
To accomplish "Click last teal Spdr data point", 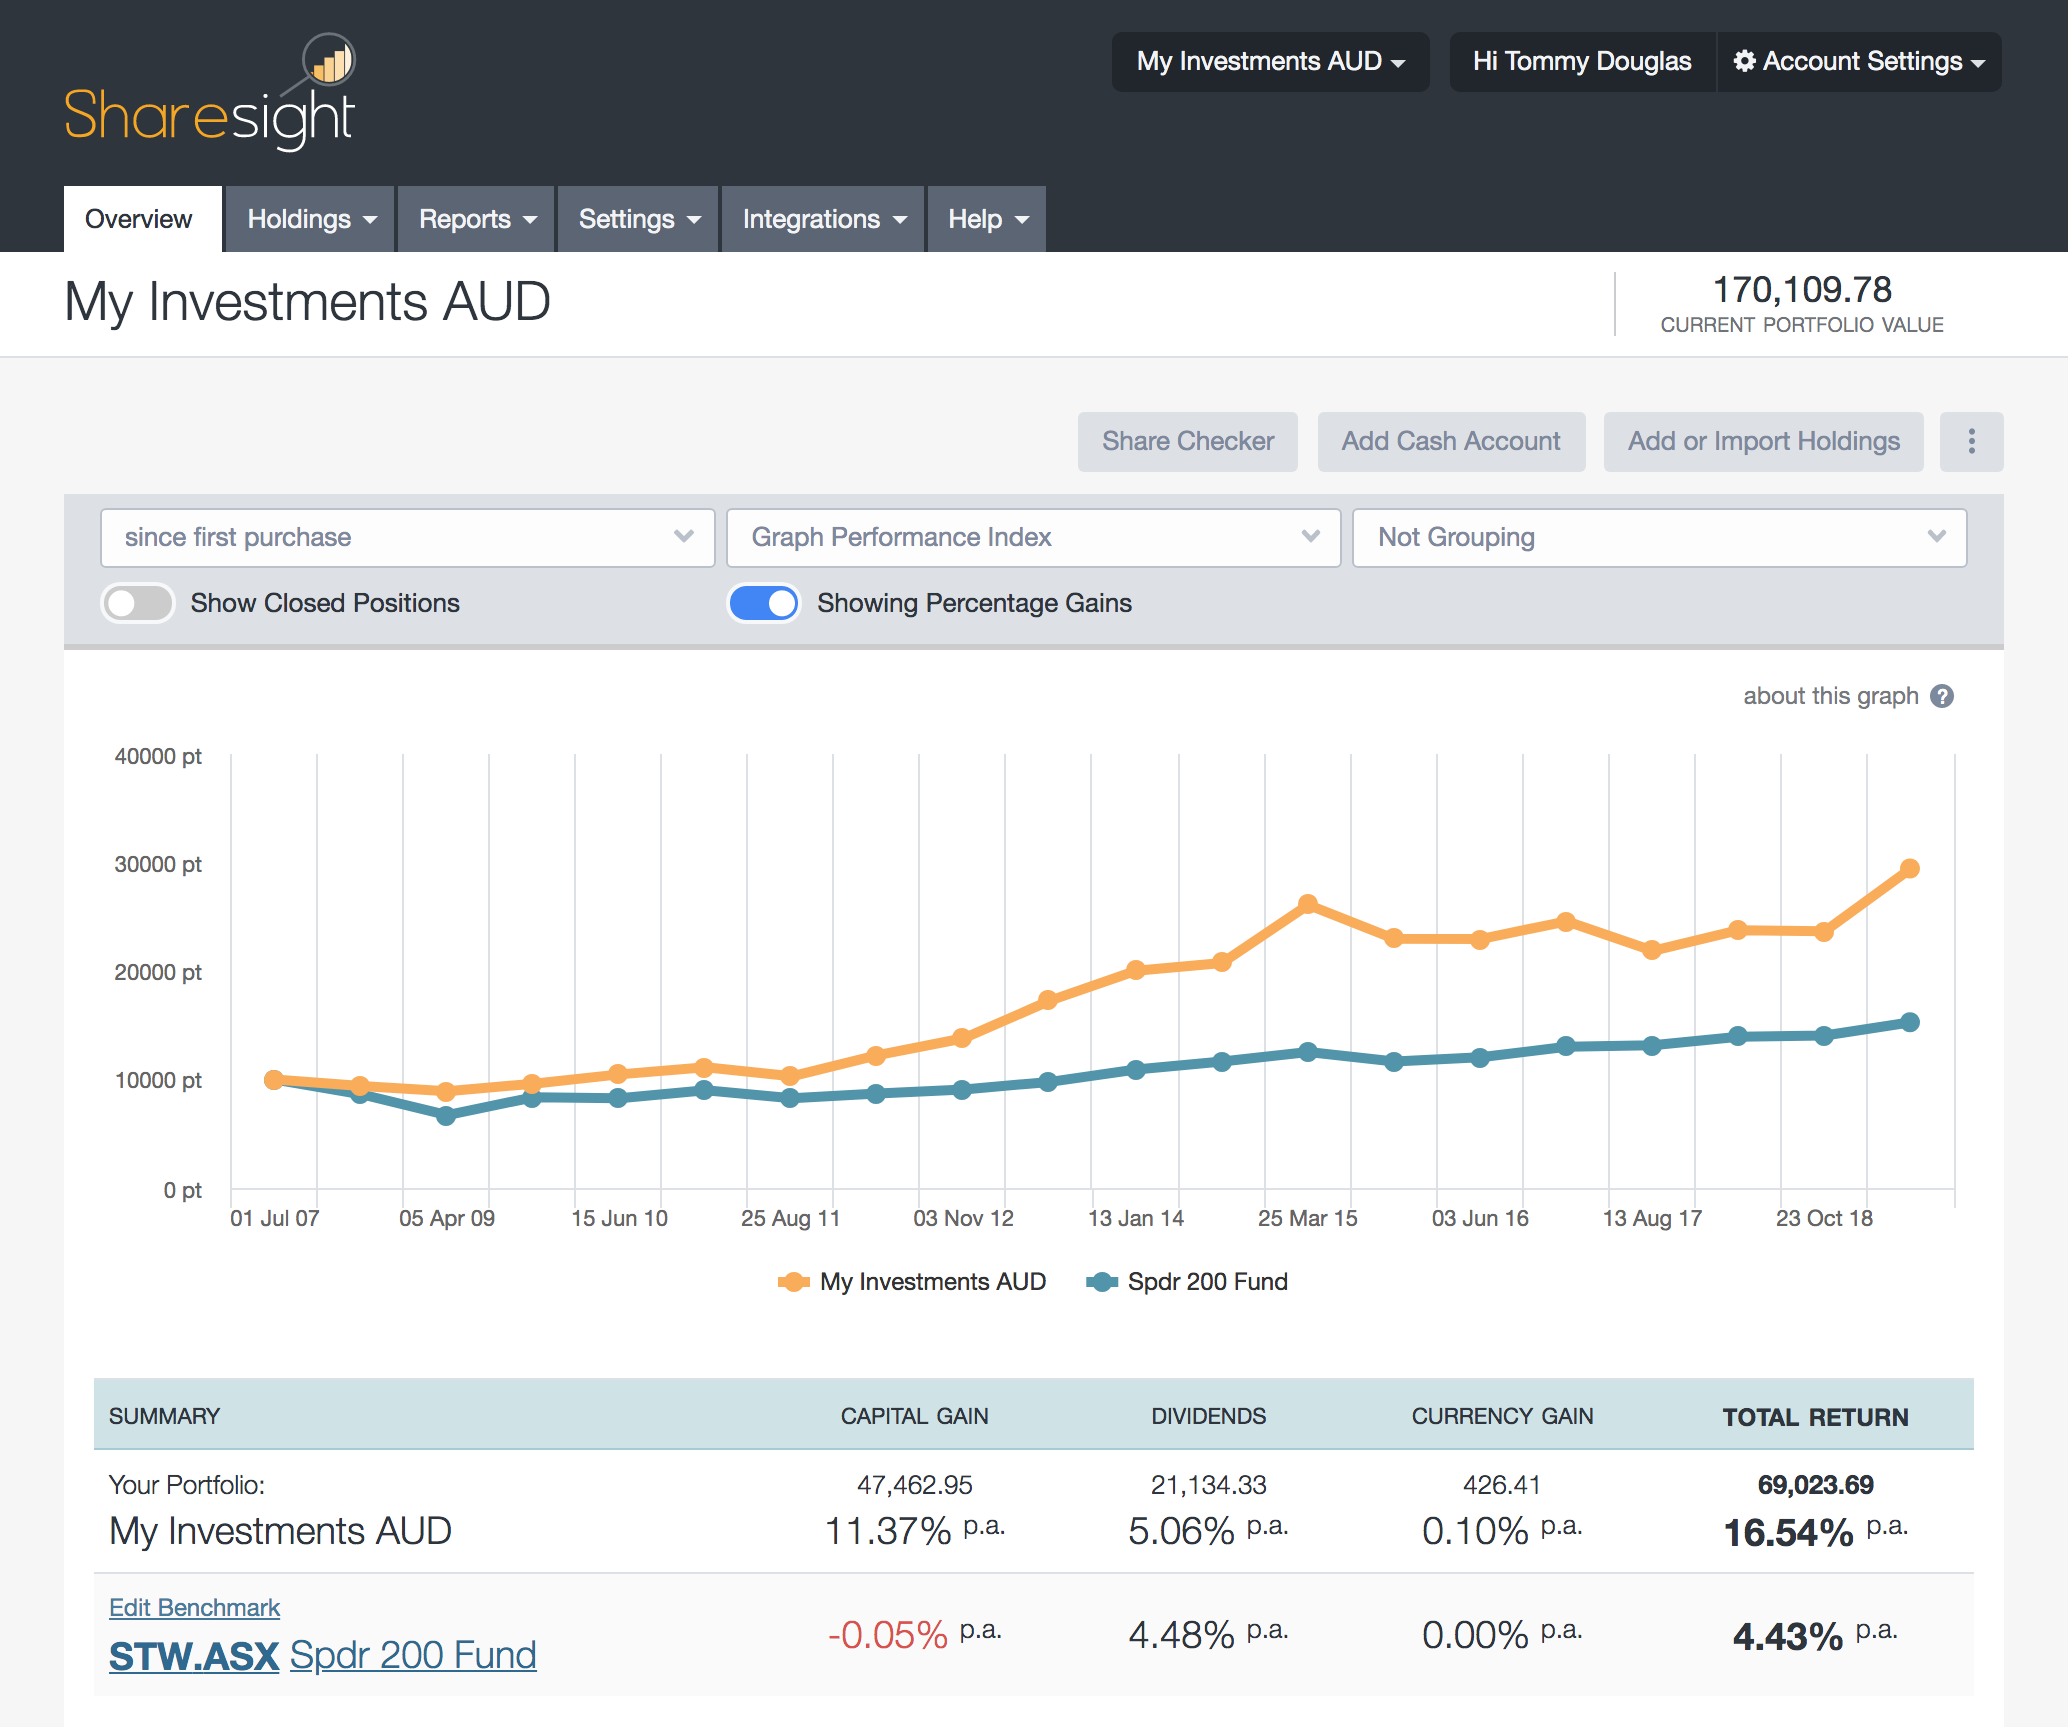I will [x=1909, y=1022].
